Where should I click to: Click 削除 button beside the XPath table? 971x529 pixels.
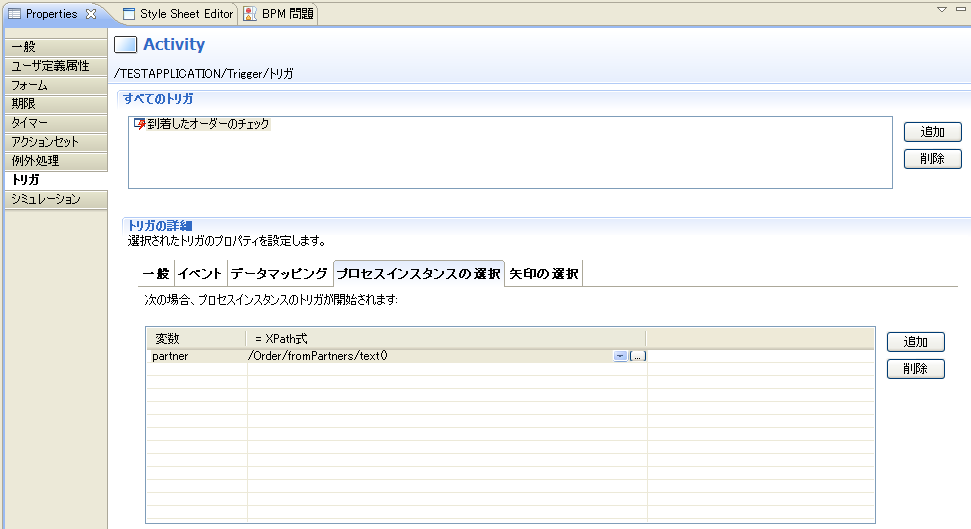tap(915, 369)
